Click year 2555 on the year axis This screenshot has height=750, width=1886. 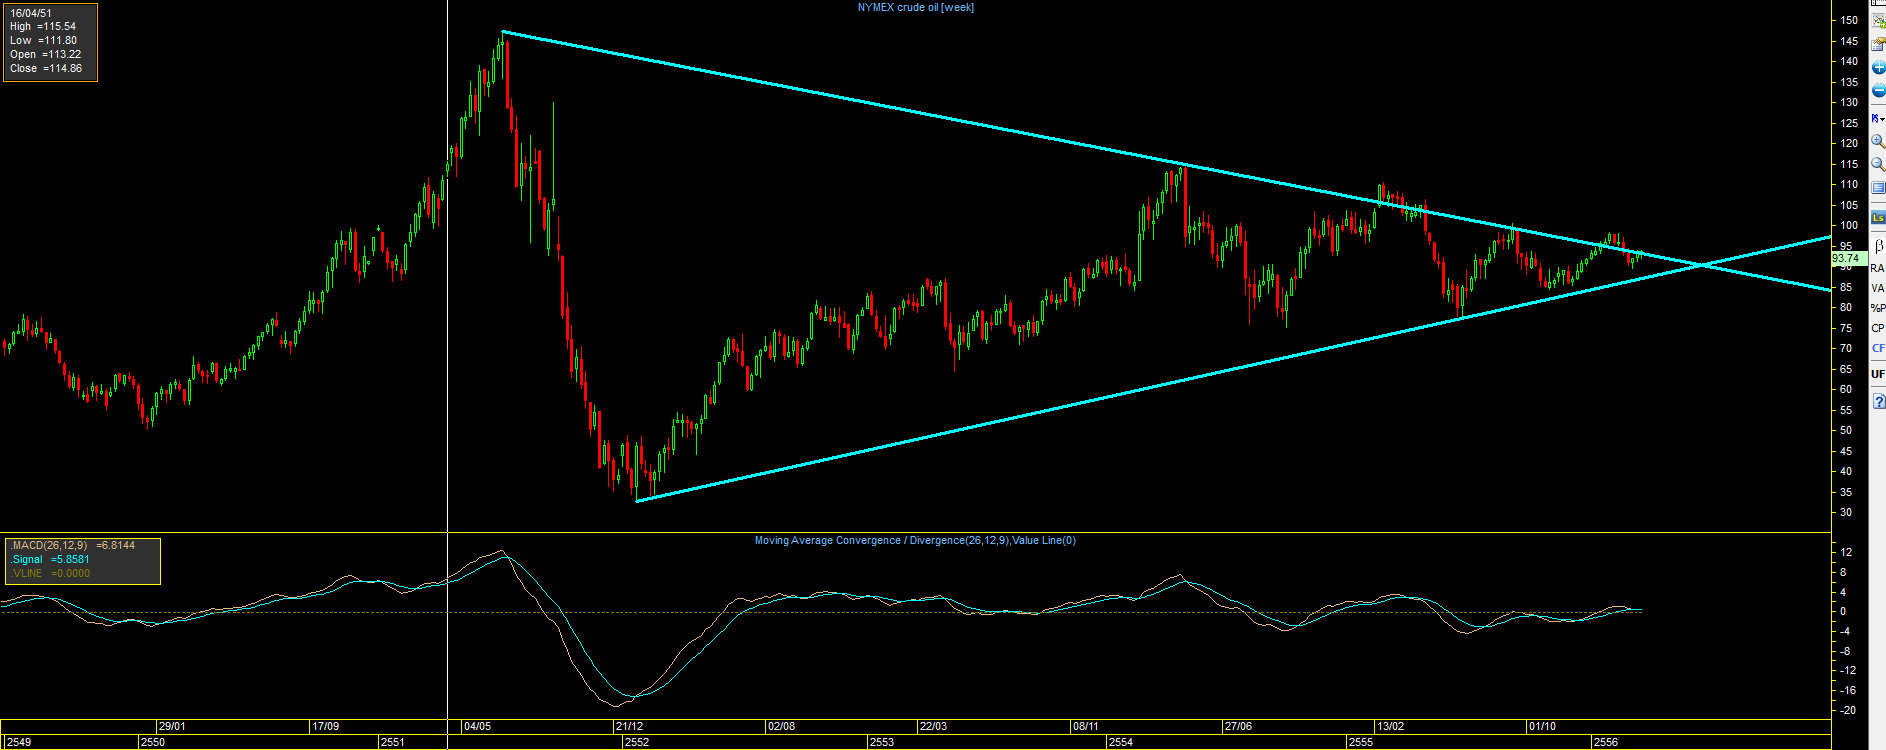(1360, 742)
